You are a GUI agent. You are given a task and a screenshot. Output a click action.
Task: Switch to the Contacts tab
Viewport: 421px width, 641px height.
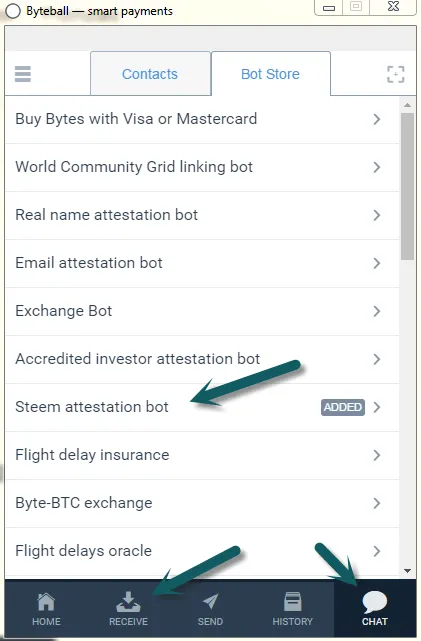coord(150,74)
